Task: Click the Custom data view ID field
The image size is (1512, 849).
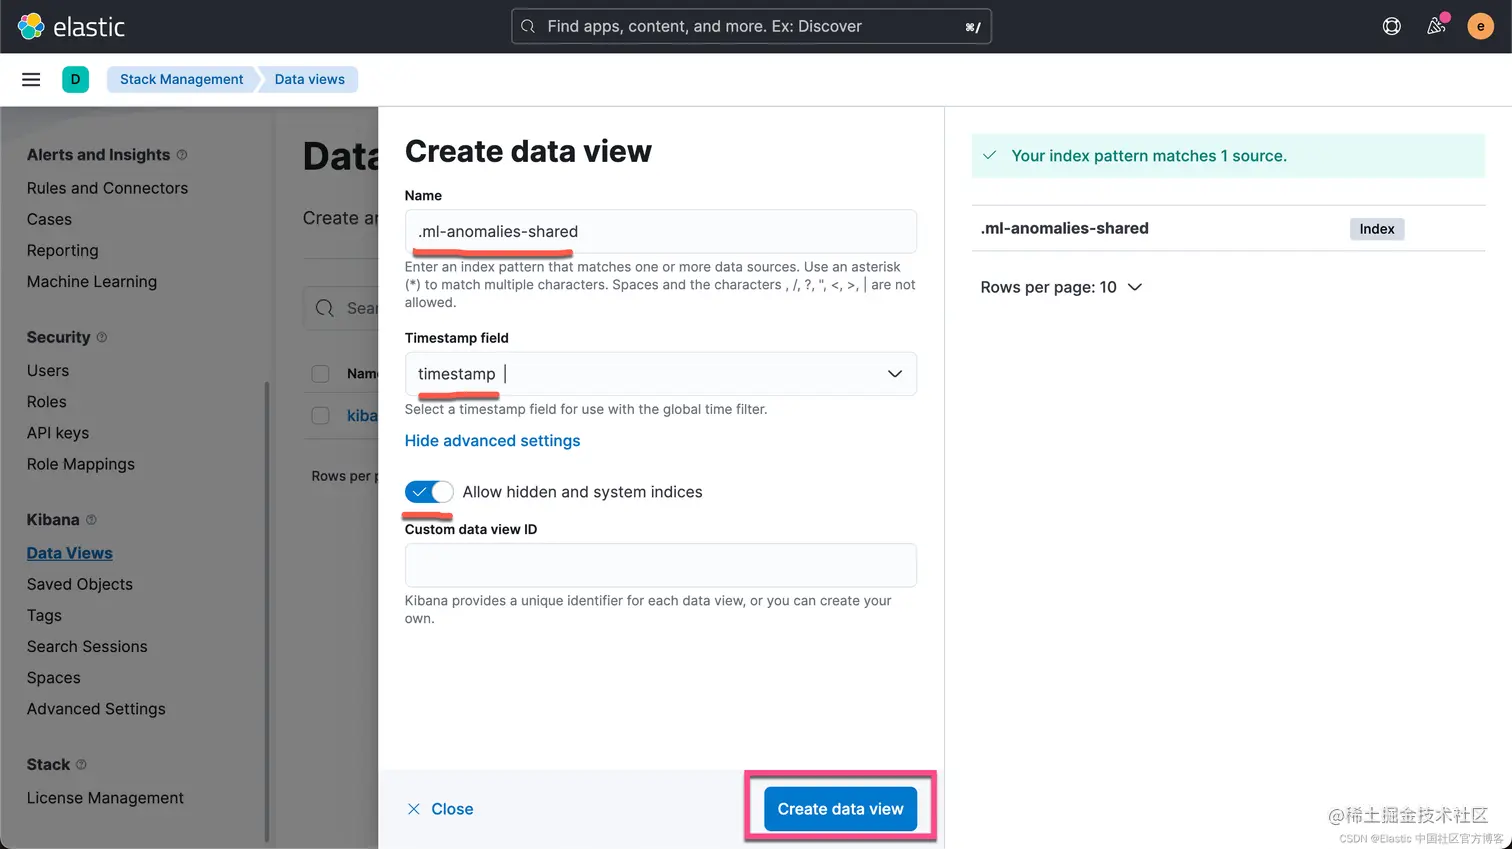Action: click(660, 565)
